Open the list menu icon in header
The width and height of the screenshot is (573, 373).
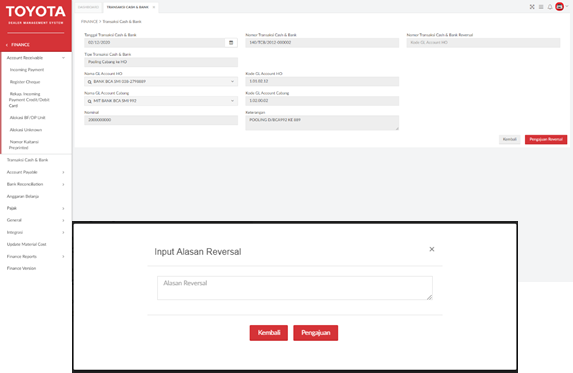(541, 7)
